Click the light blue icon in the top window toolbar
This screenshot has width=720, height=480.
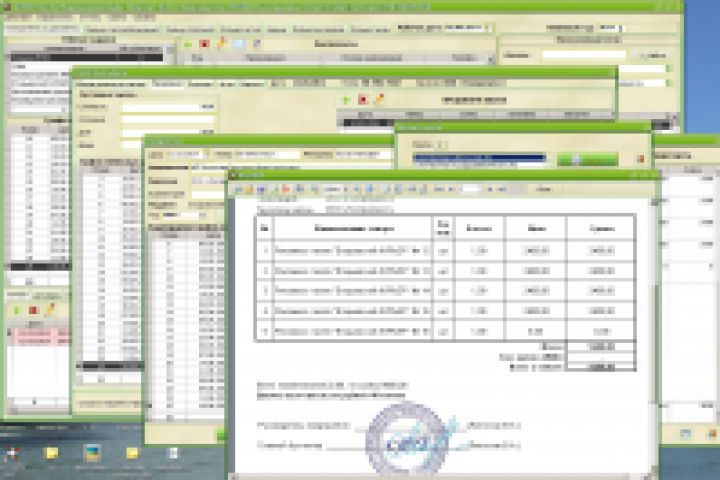[x=239, y=44]
